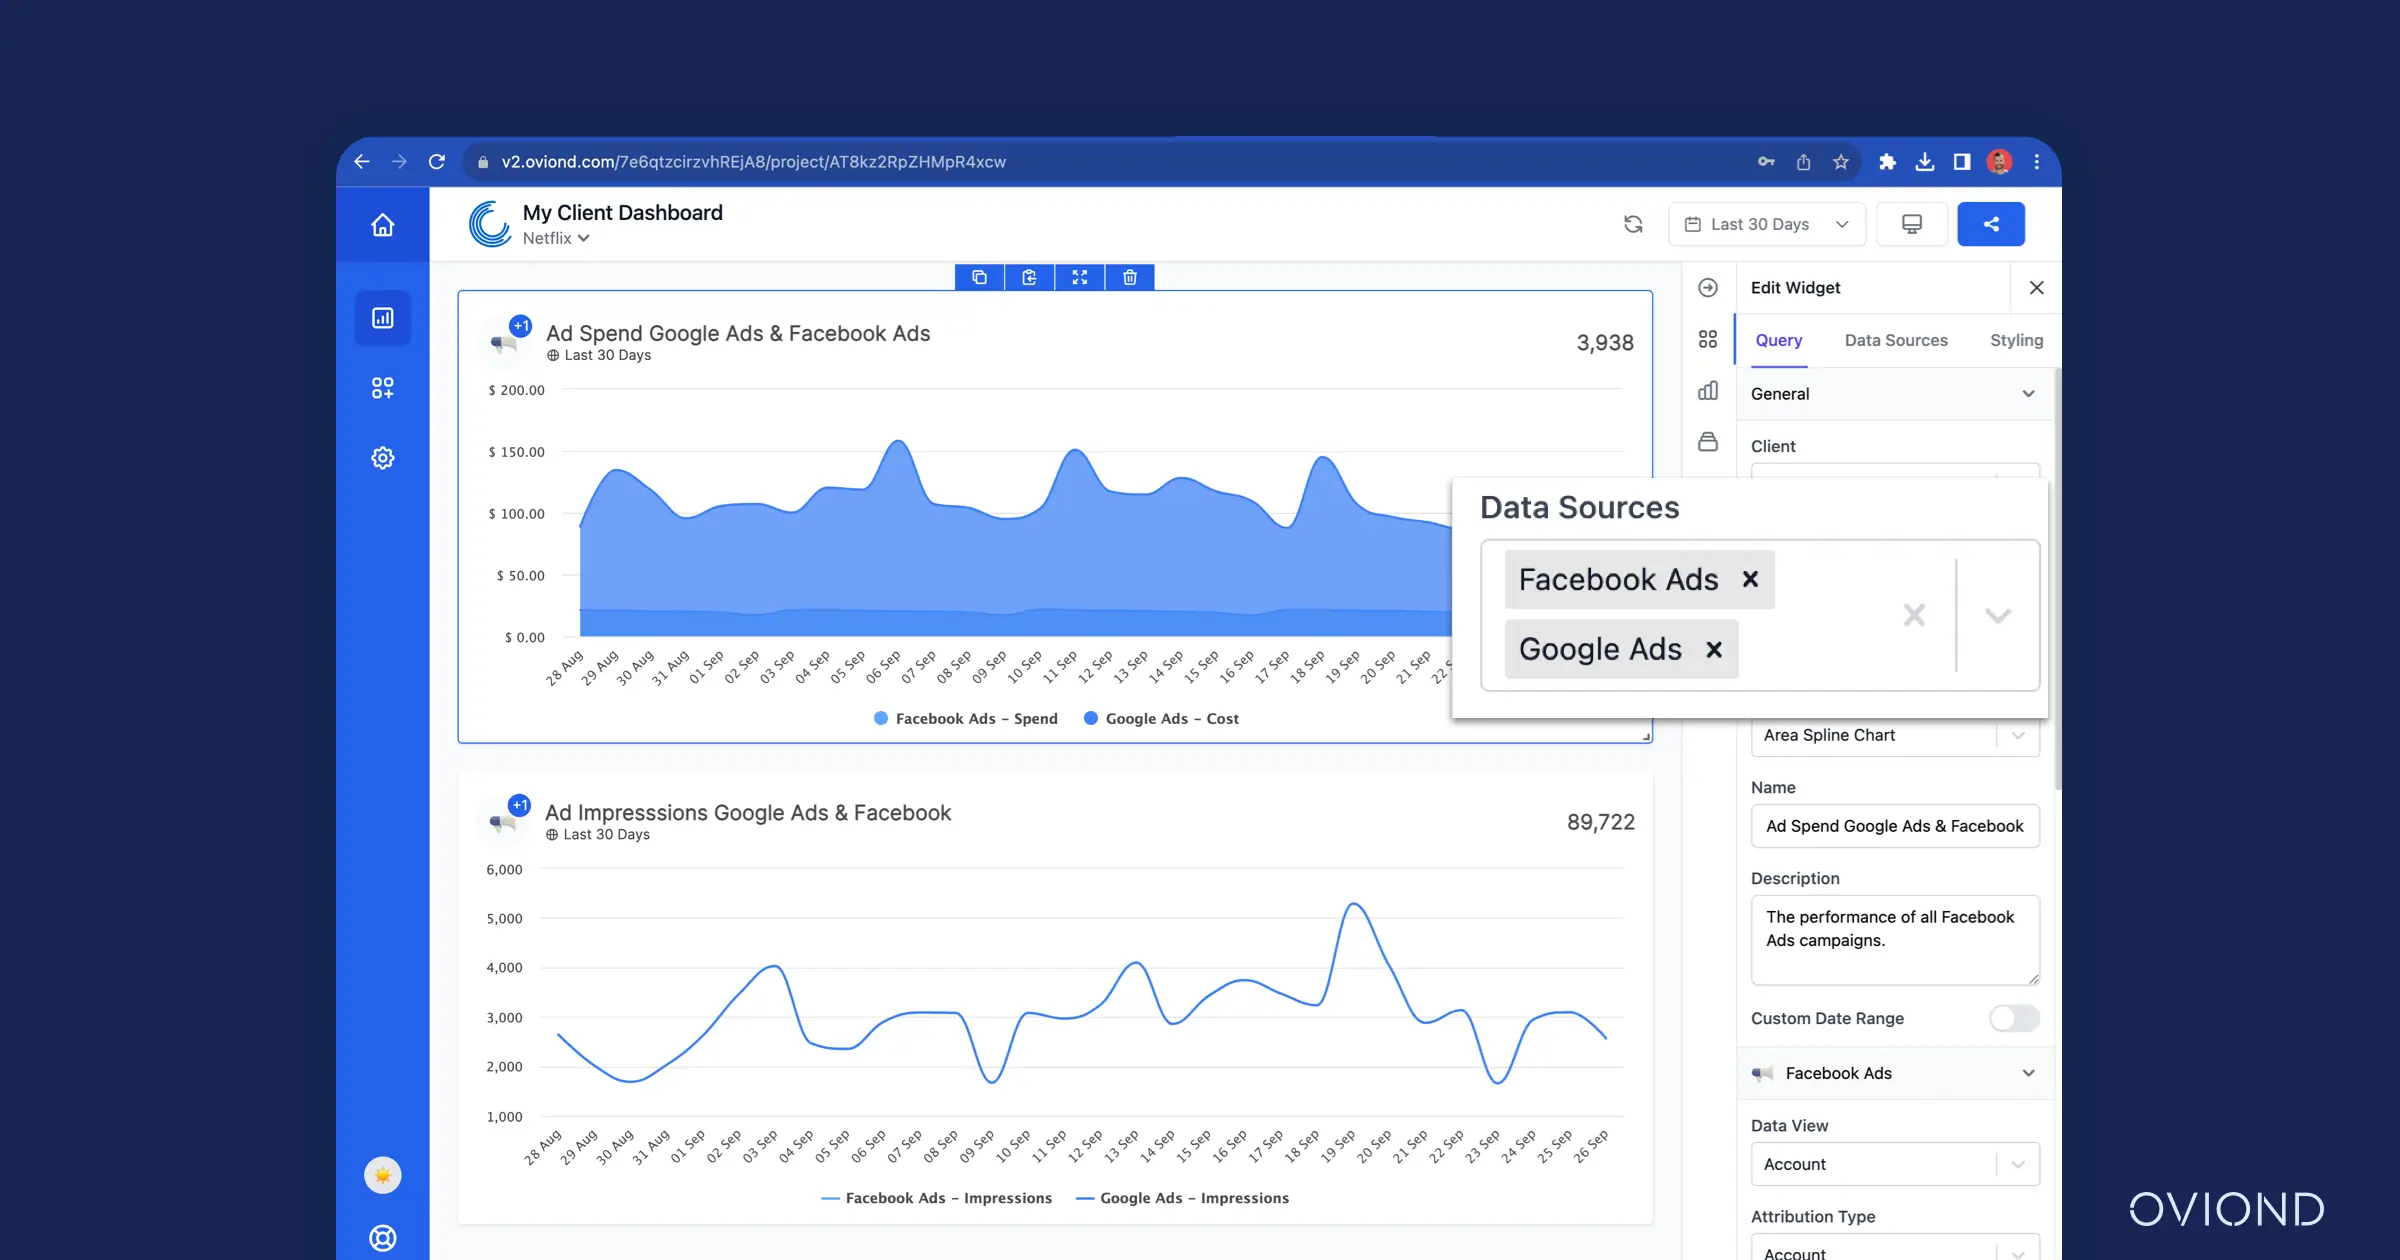
Task: Click the blue share dashboard button
Action: click(x=1991, y=224)
